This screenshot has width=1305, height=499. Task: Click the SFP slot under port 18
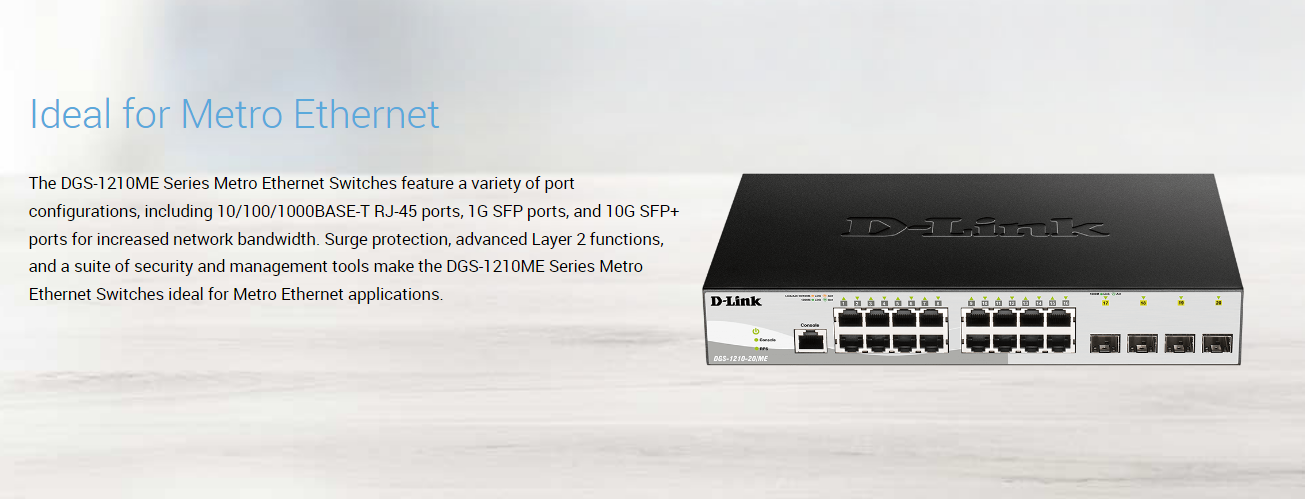[1142, 343]
